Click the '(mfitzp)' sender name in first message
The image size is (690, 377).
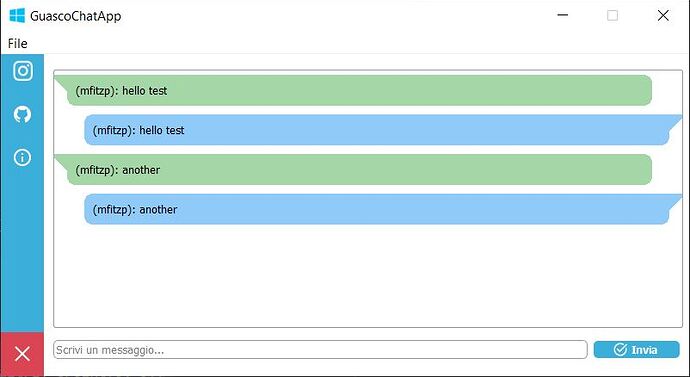pyautogui.click(x=97, y=91)
